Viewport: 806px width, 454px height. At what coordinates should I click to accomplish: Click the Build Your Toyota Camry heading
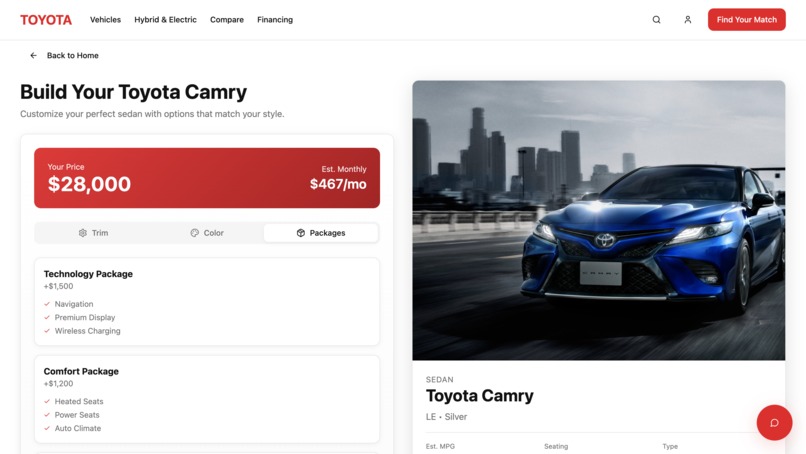(x=134, y=92)
